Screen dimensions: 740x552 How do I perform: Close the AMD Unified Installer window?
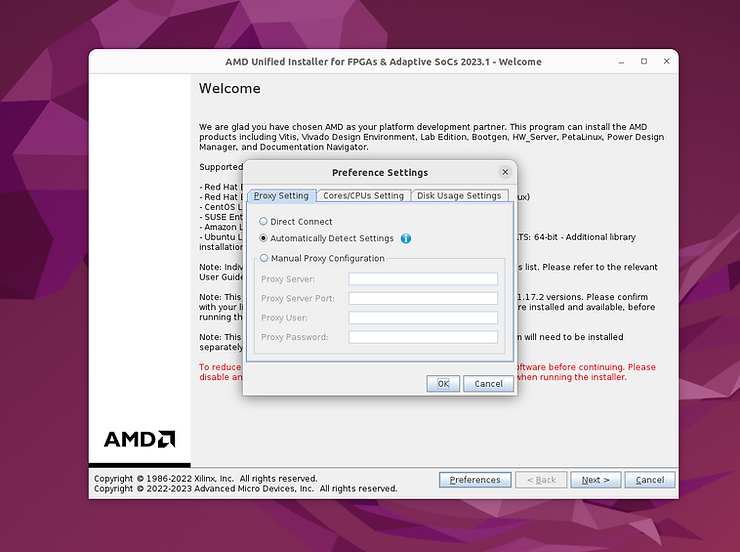(x=666, y=61)
